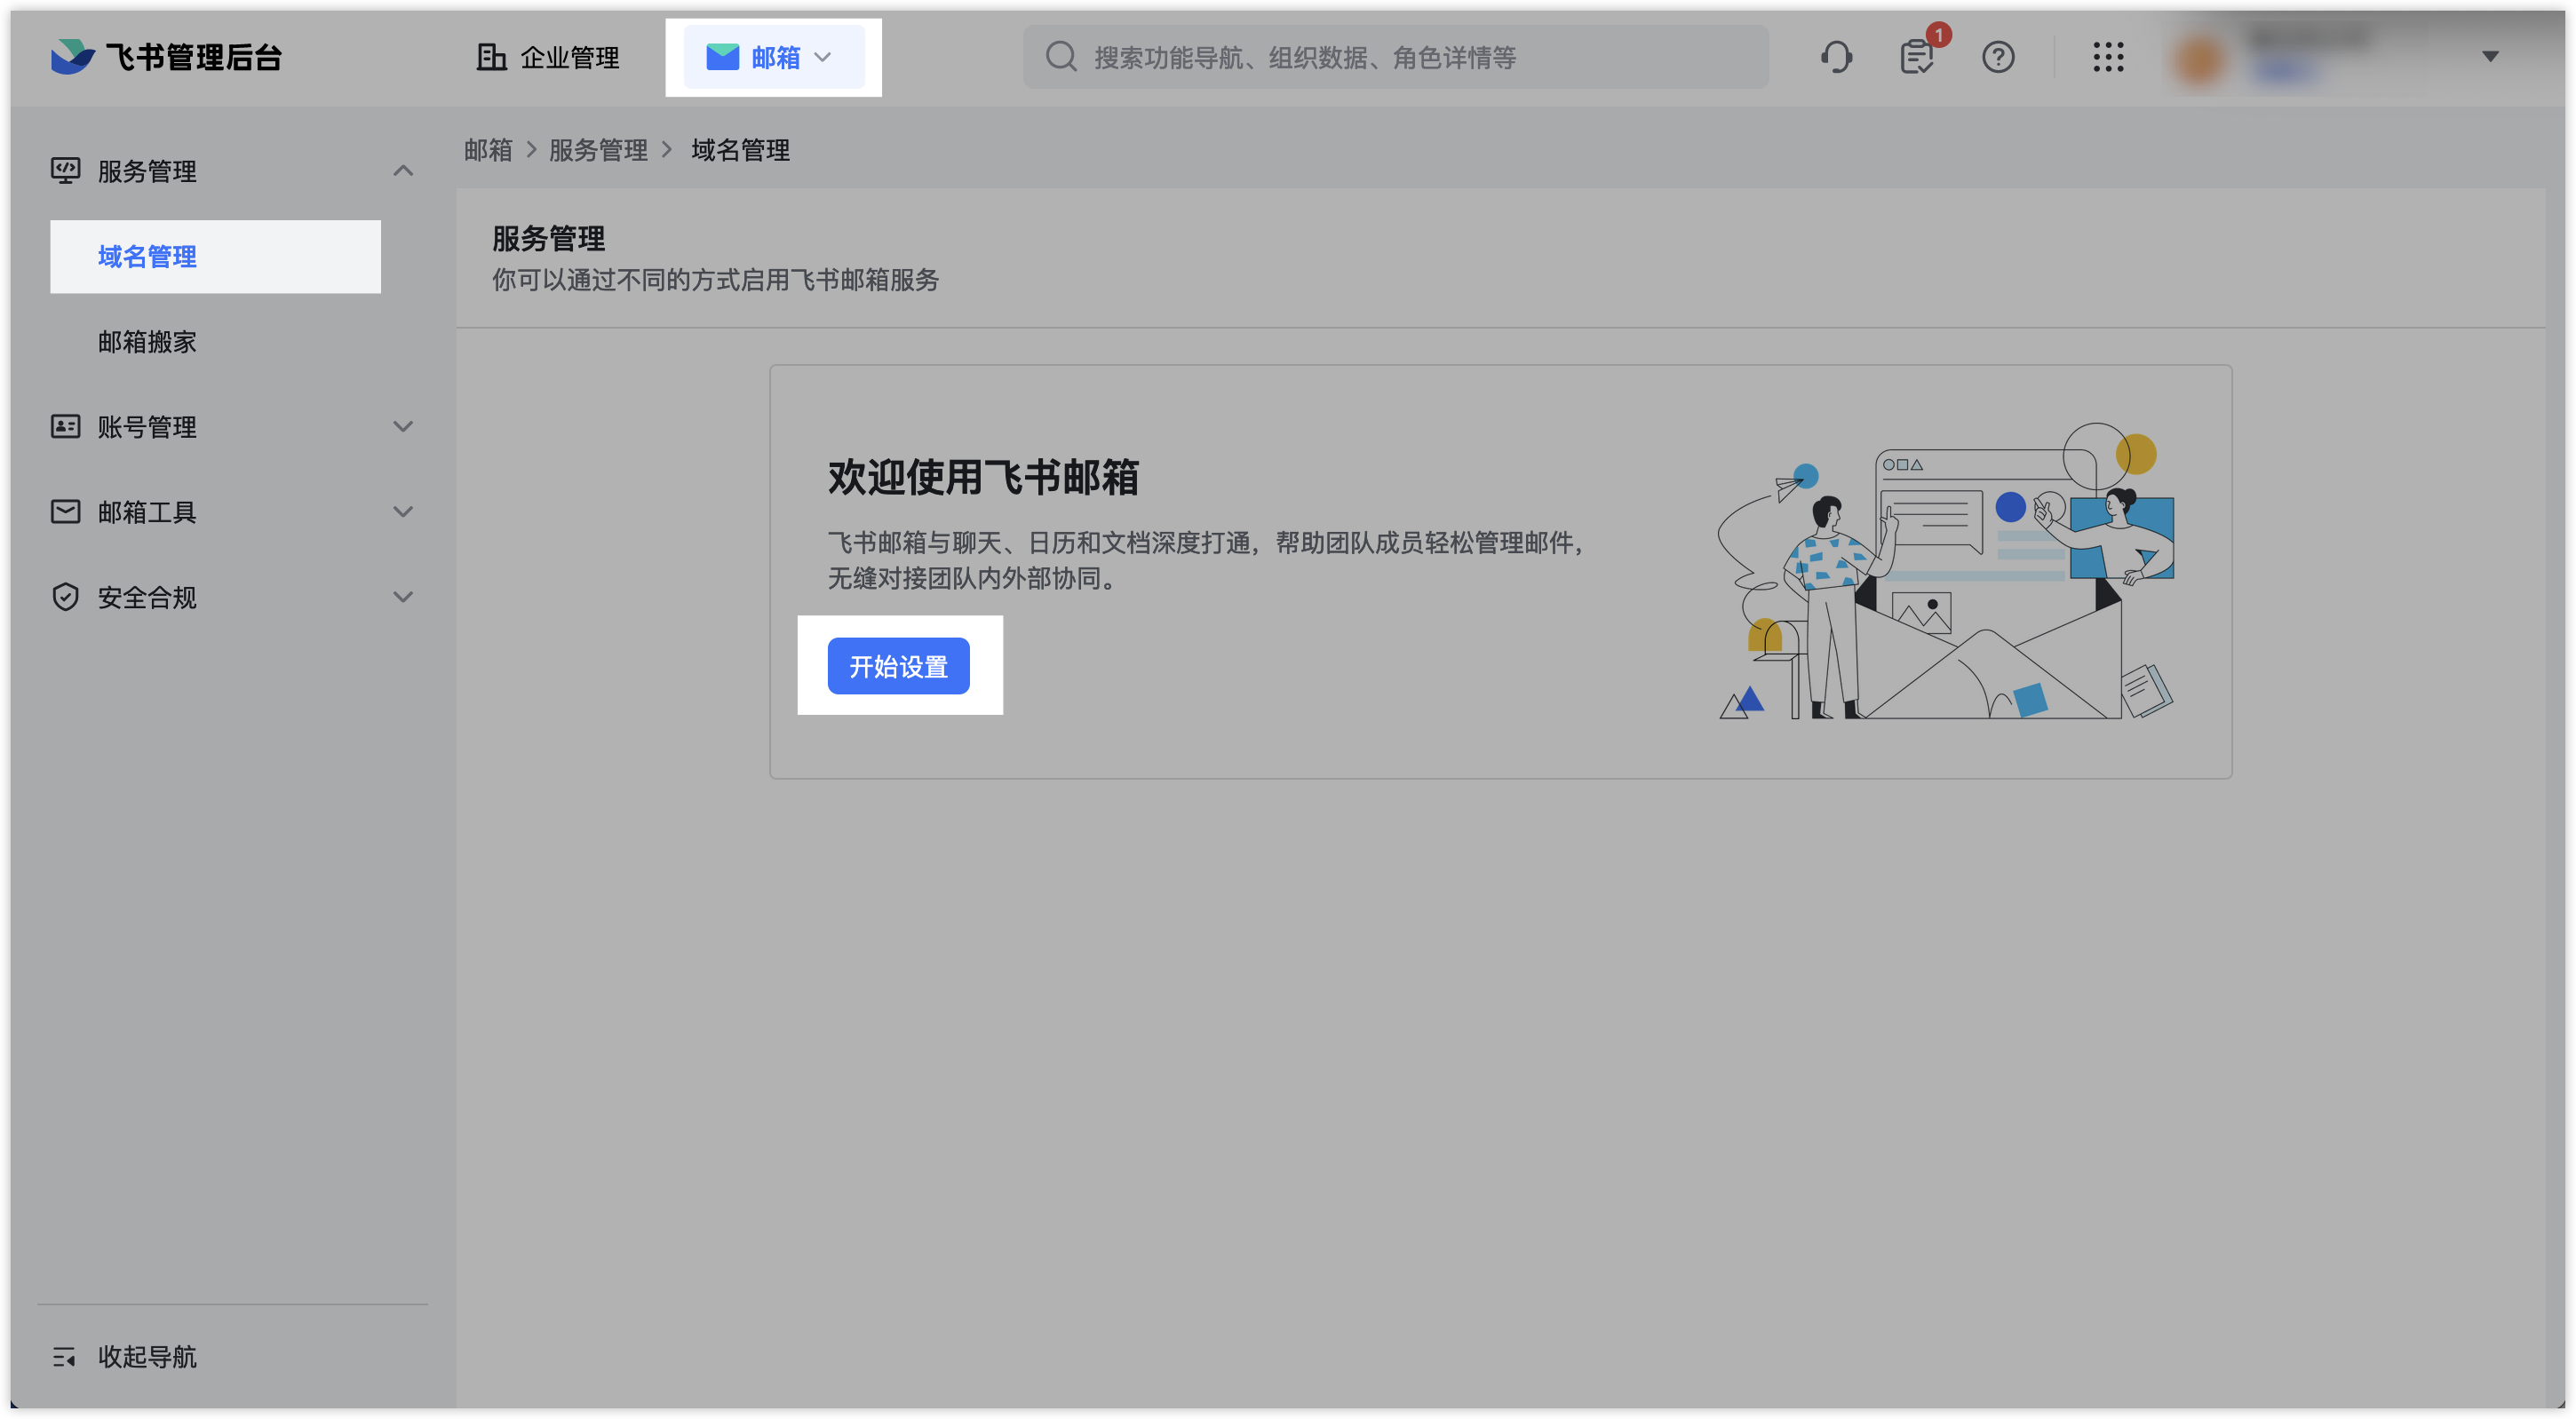Screen dimensions: 2576x1419
Task: Collapse the 服务管理 sidebar section
Action: [x=403, y=171]
